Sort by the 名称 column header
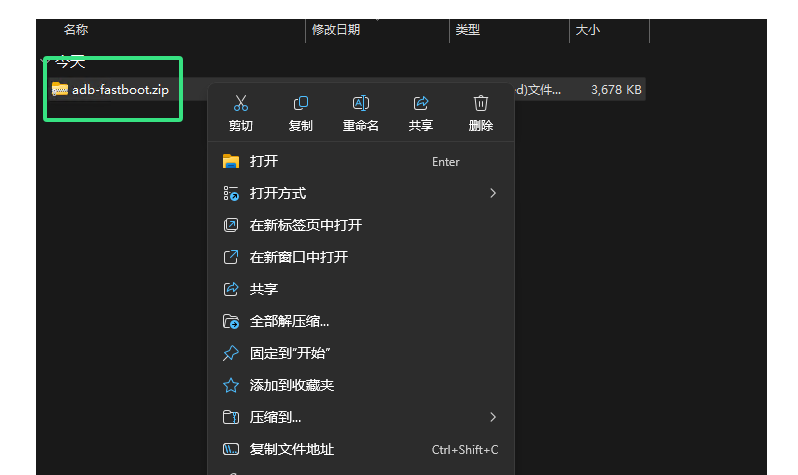This screenshot has height=475, width=798. pyautogui.click(x=76, y=30)
